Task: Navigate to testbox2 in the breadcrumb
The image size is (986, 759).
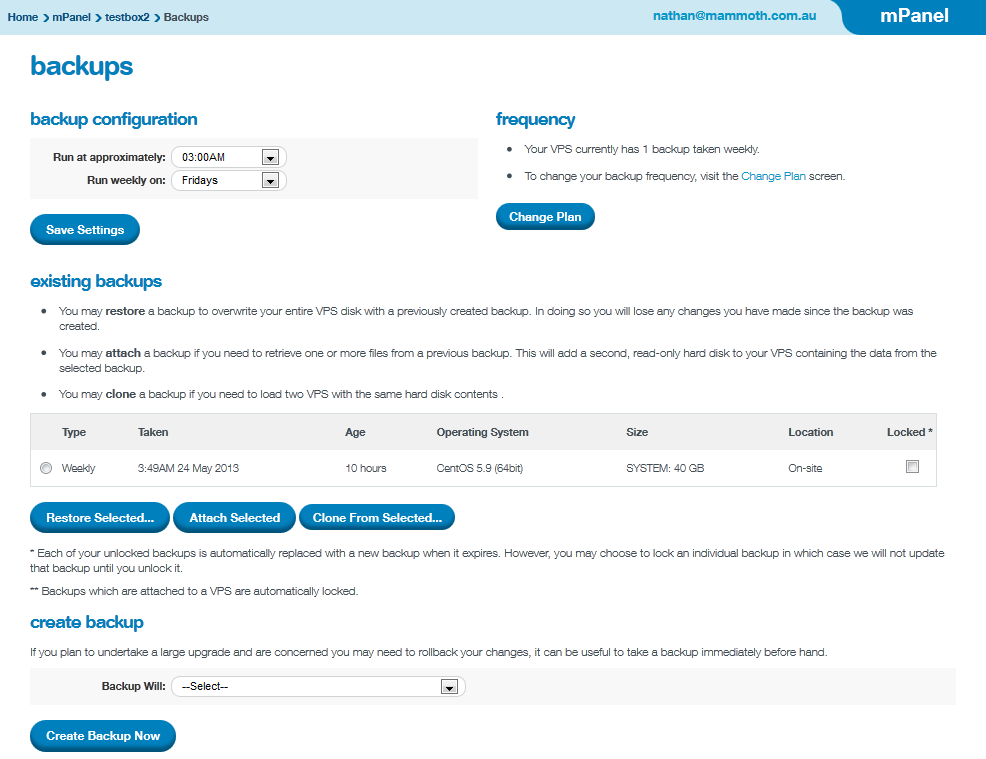Action: pos(127,17)
